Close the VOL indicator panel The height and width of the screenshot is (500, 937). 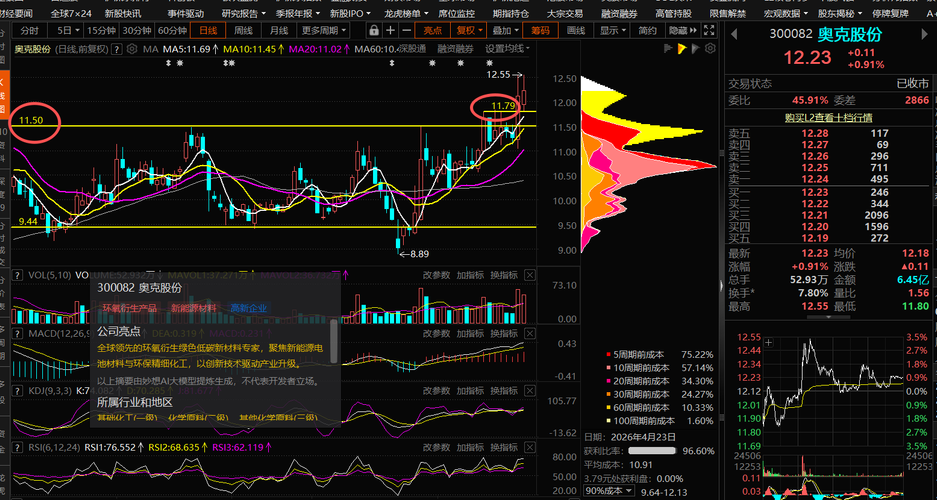[x=529, y=275]
